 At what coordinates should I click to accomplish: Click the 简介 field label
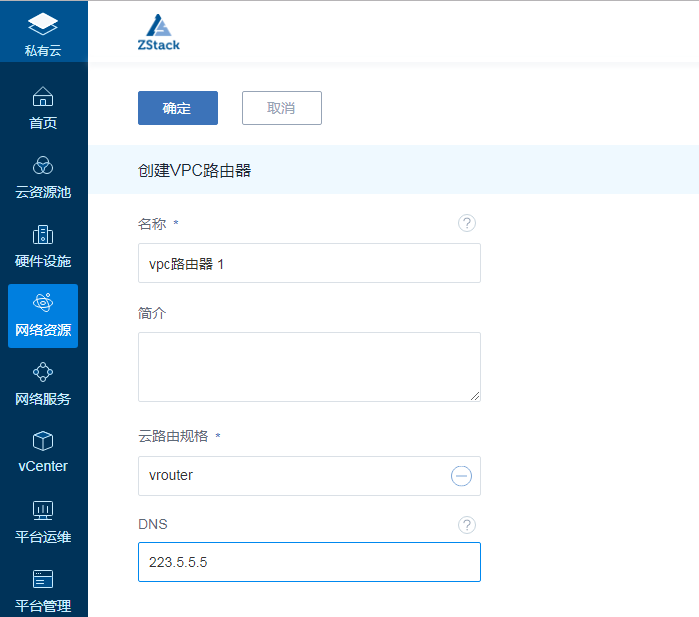click(x=152, y=313)
